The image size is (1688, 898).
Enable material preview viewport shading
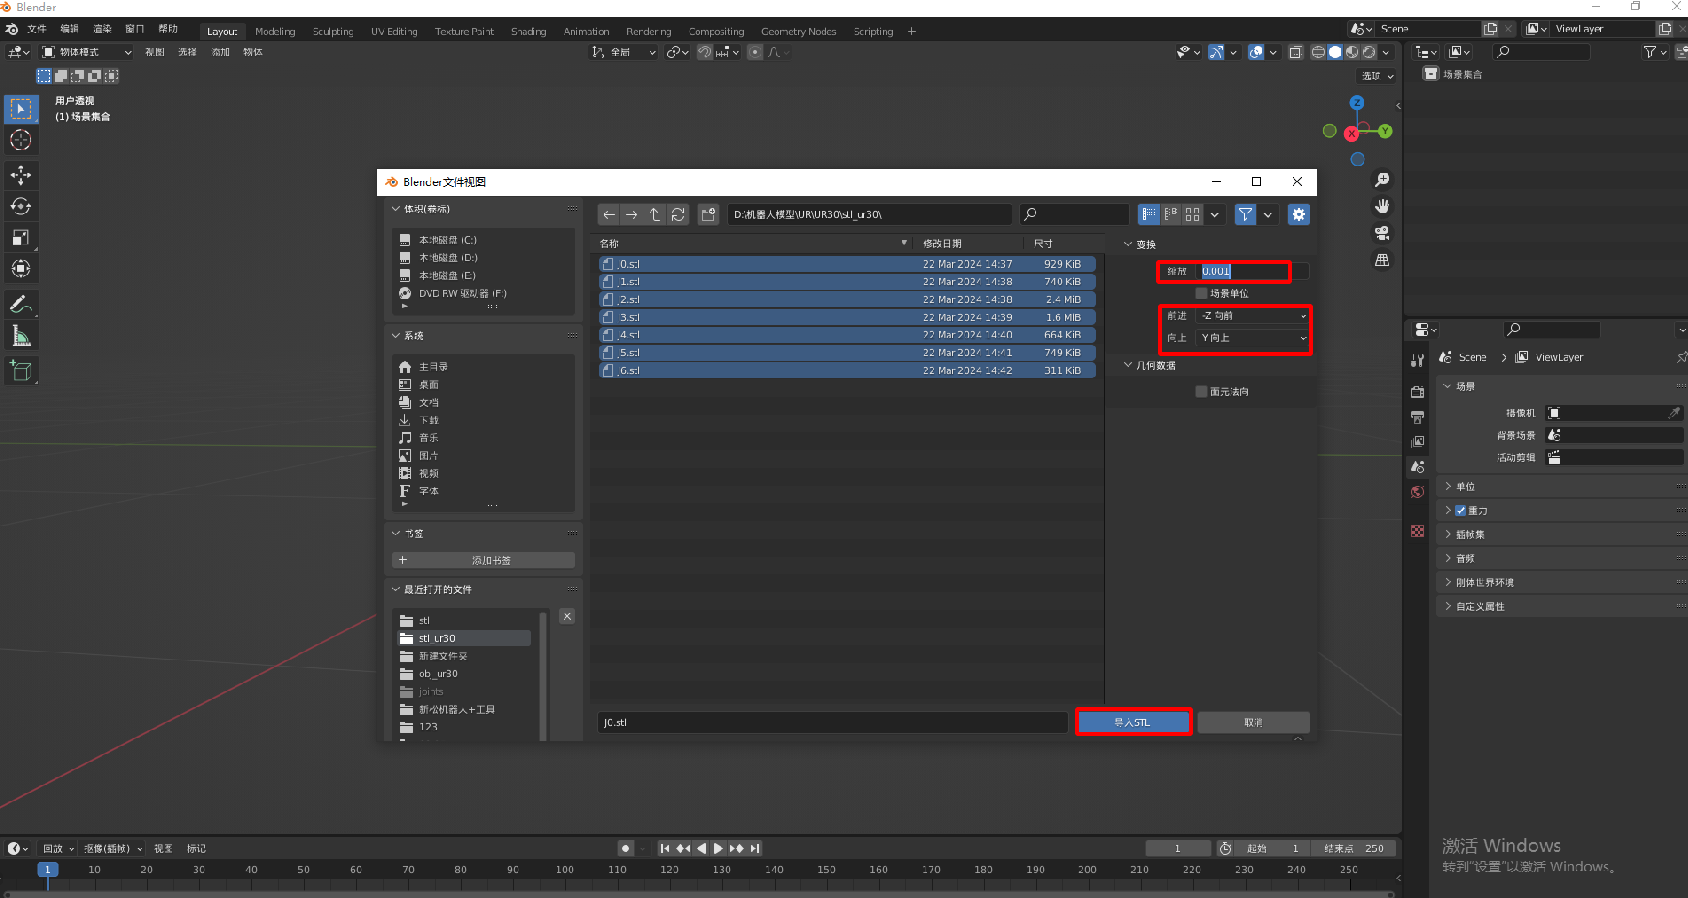click(x=1352, y=52)
